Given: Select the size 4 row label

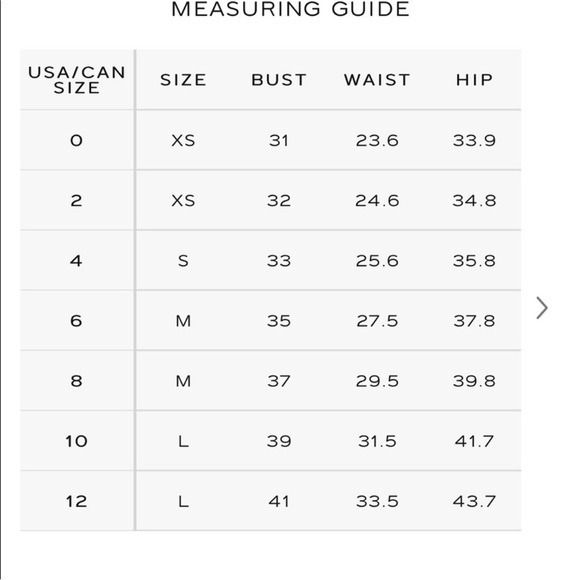Looking at the screenshot, I should click(76, 261).
